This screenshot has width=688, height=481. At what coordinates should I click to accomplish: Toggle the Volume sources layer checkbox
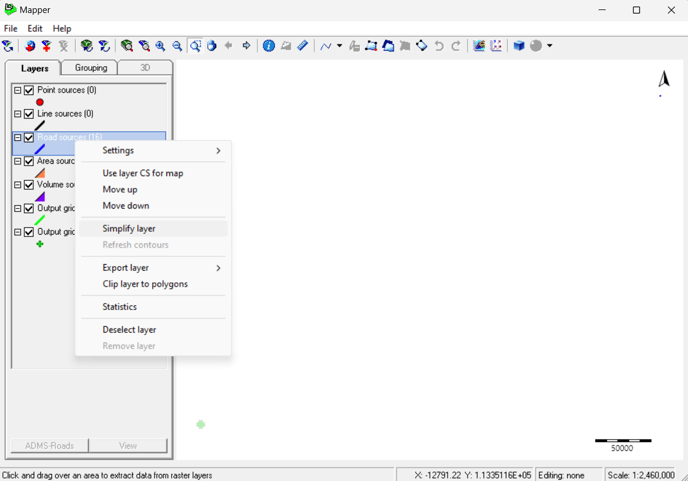click(29, 185)
